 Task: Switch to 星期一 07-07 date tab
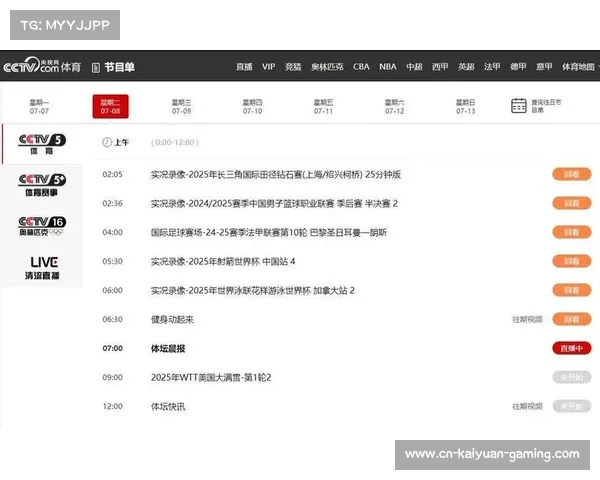39,106
